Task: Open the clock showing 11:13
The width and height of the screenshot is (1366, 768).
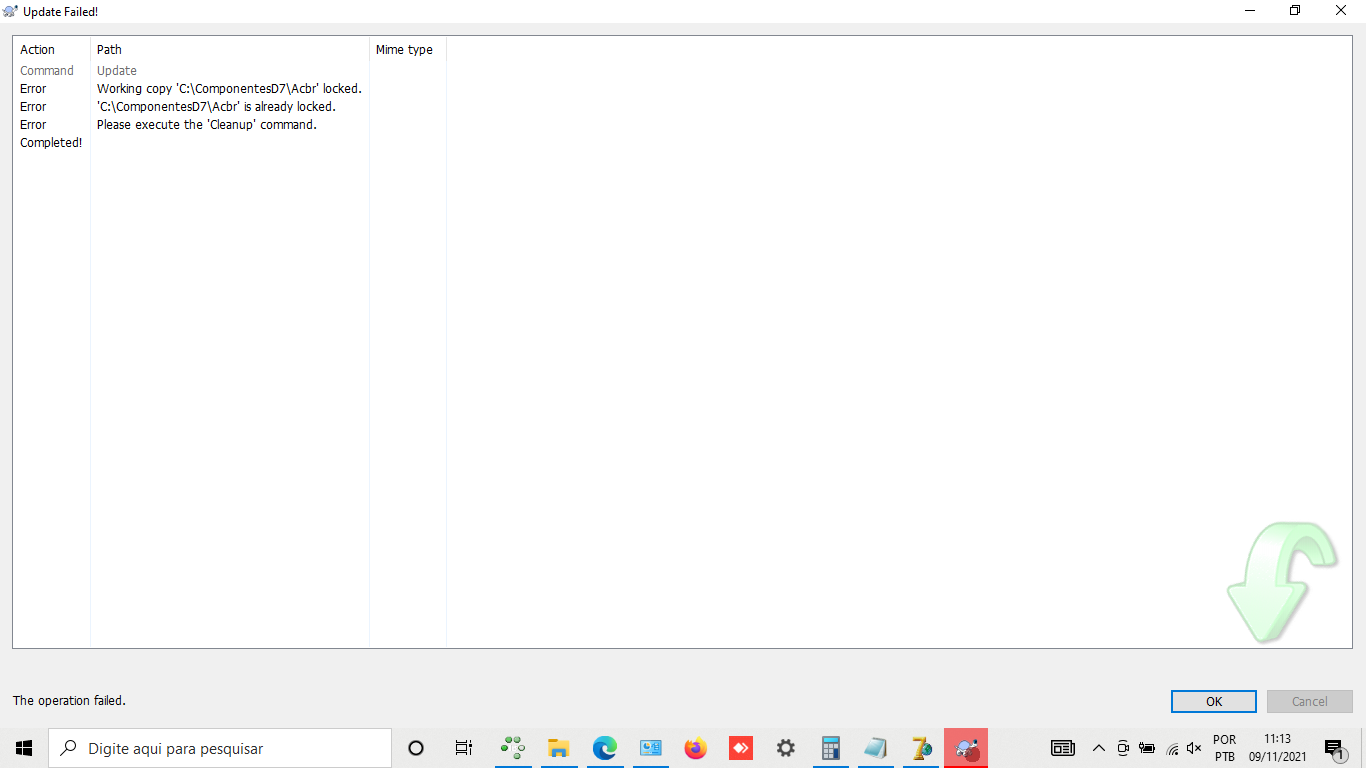Action: [1277, 748]
